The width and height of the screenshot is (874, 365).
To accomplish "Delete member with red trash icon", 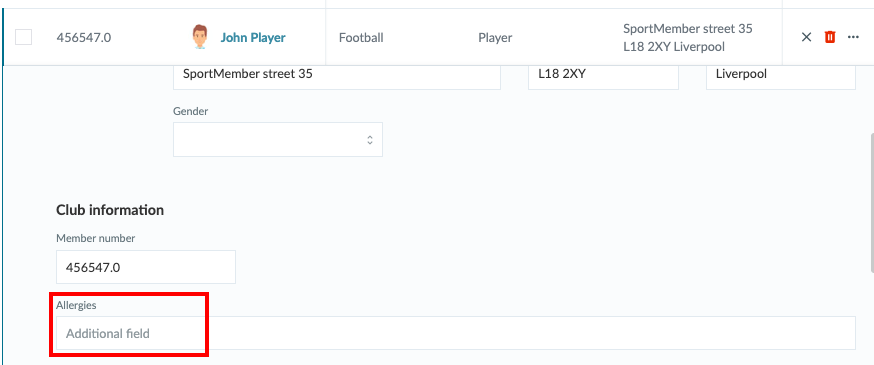I will [x=830, y=37].
